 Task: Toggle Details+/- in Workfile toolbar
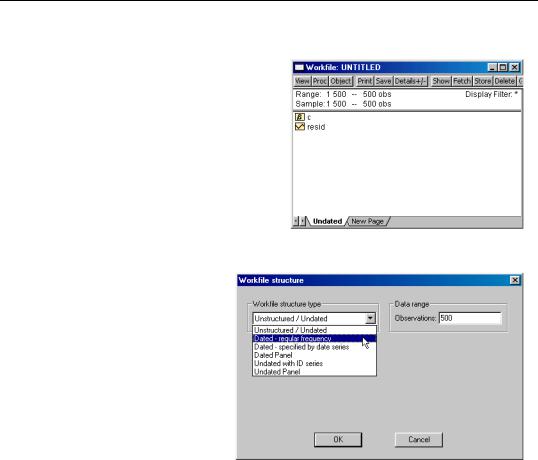coord(410,81)
